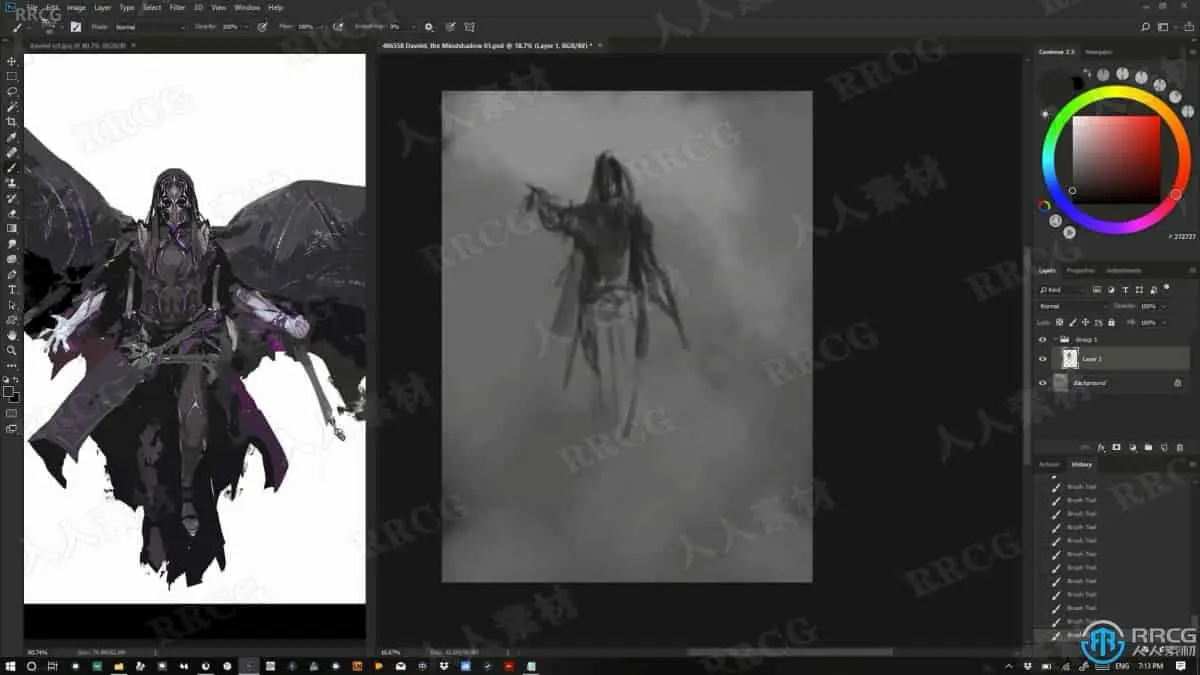The height and width of the screenshot is (675, 1200).
Task: Select the Clone Stamp tool
Action: 12,183
